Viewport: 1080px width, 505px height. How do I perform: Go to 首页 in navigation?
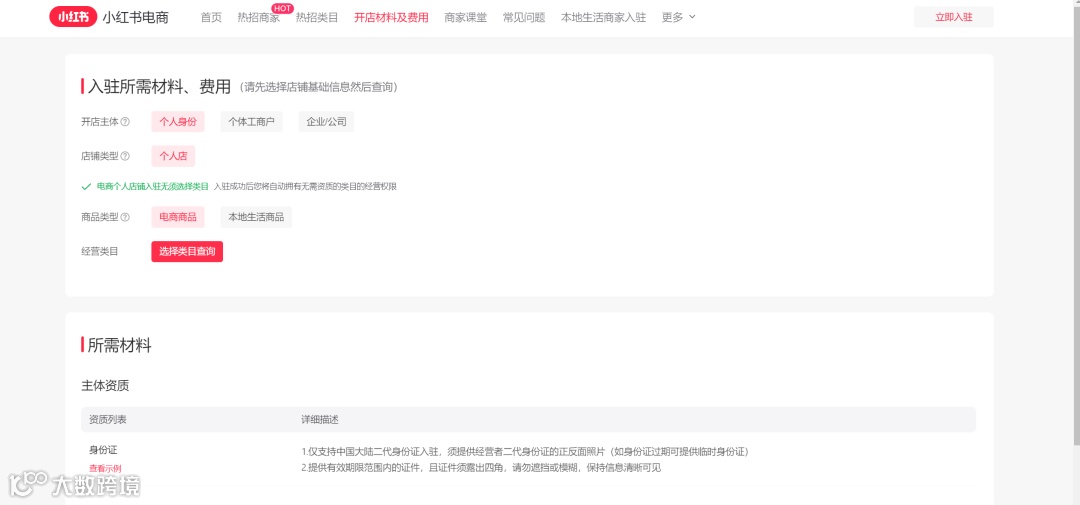pyautogui.click(x=211, y=18)
